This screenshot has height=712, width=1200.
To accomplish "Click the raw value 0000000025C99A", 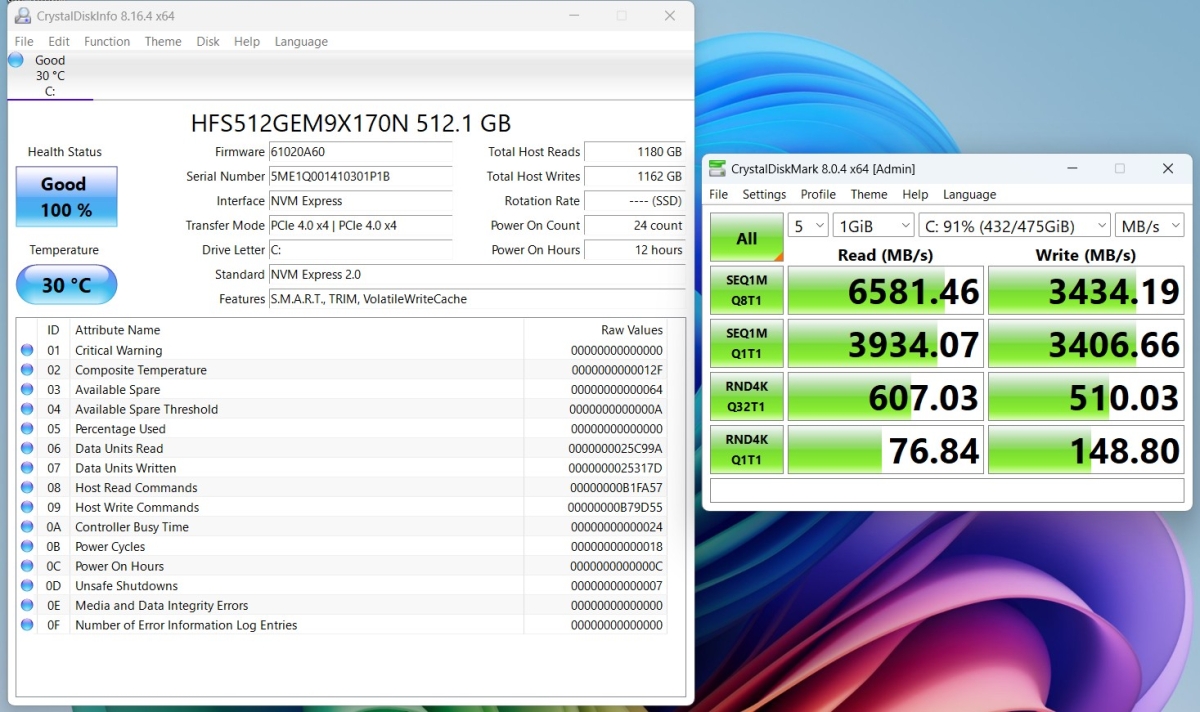I will 615,449.
